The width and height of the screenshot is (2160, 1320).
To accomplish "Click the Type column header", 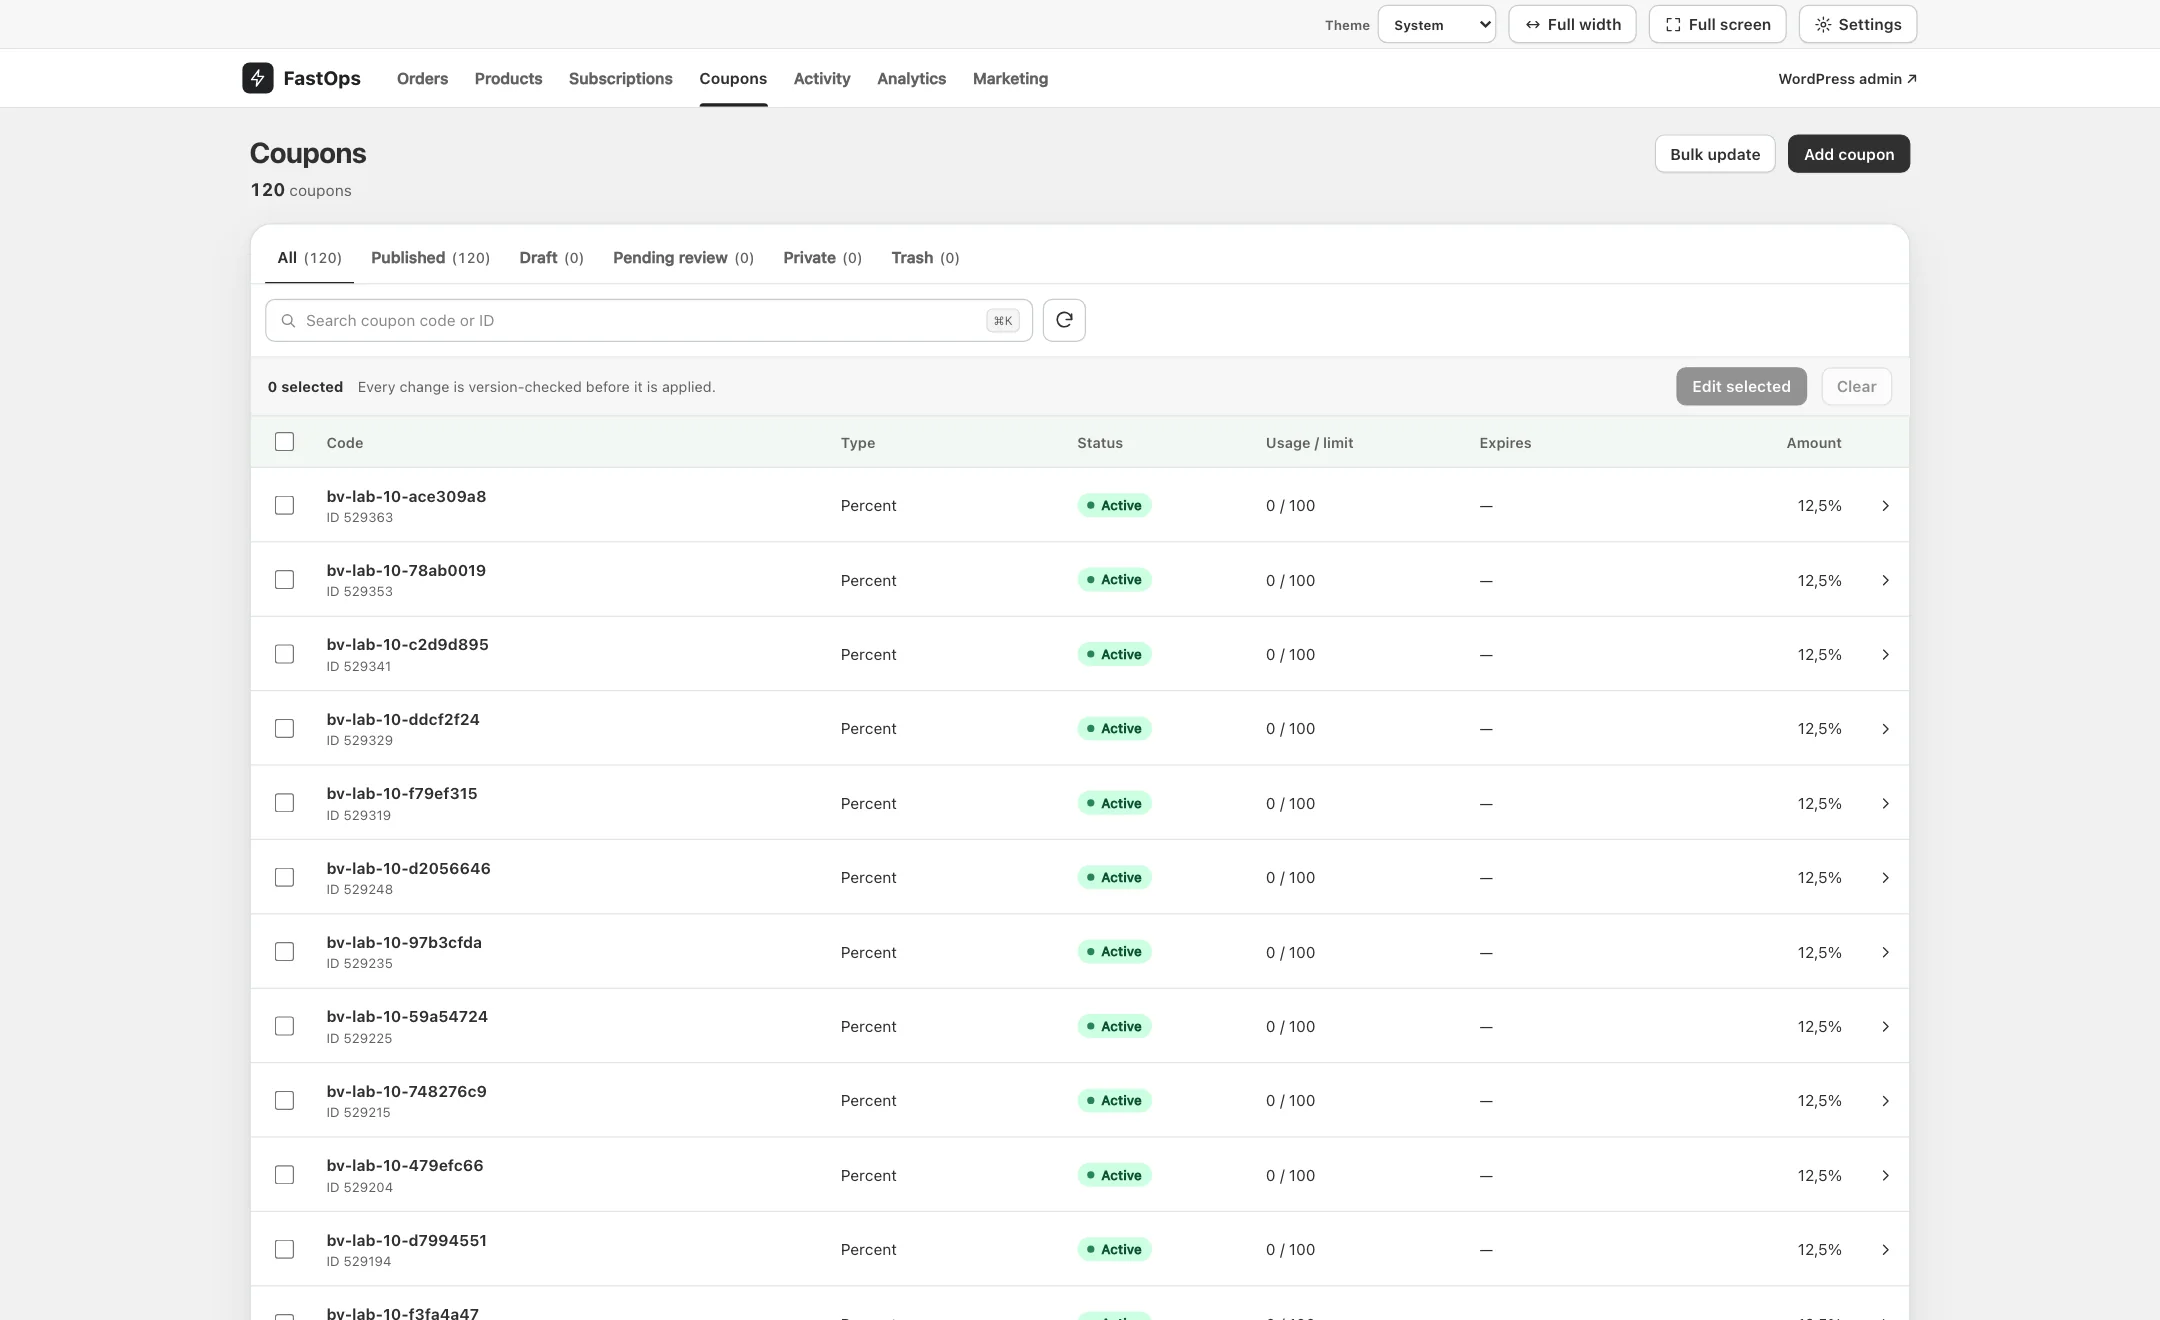I will click(x=857, y=443).
